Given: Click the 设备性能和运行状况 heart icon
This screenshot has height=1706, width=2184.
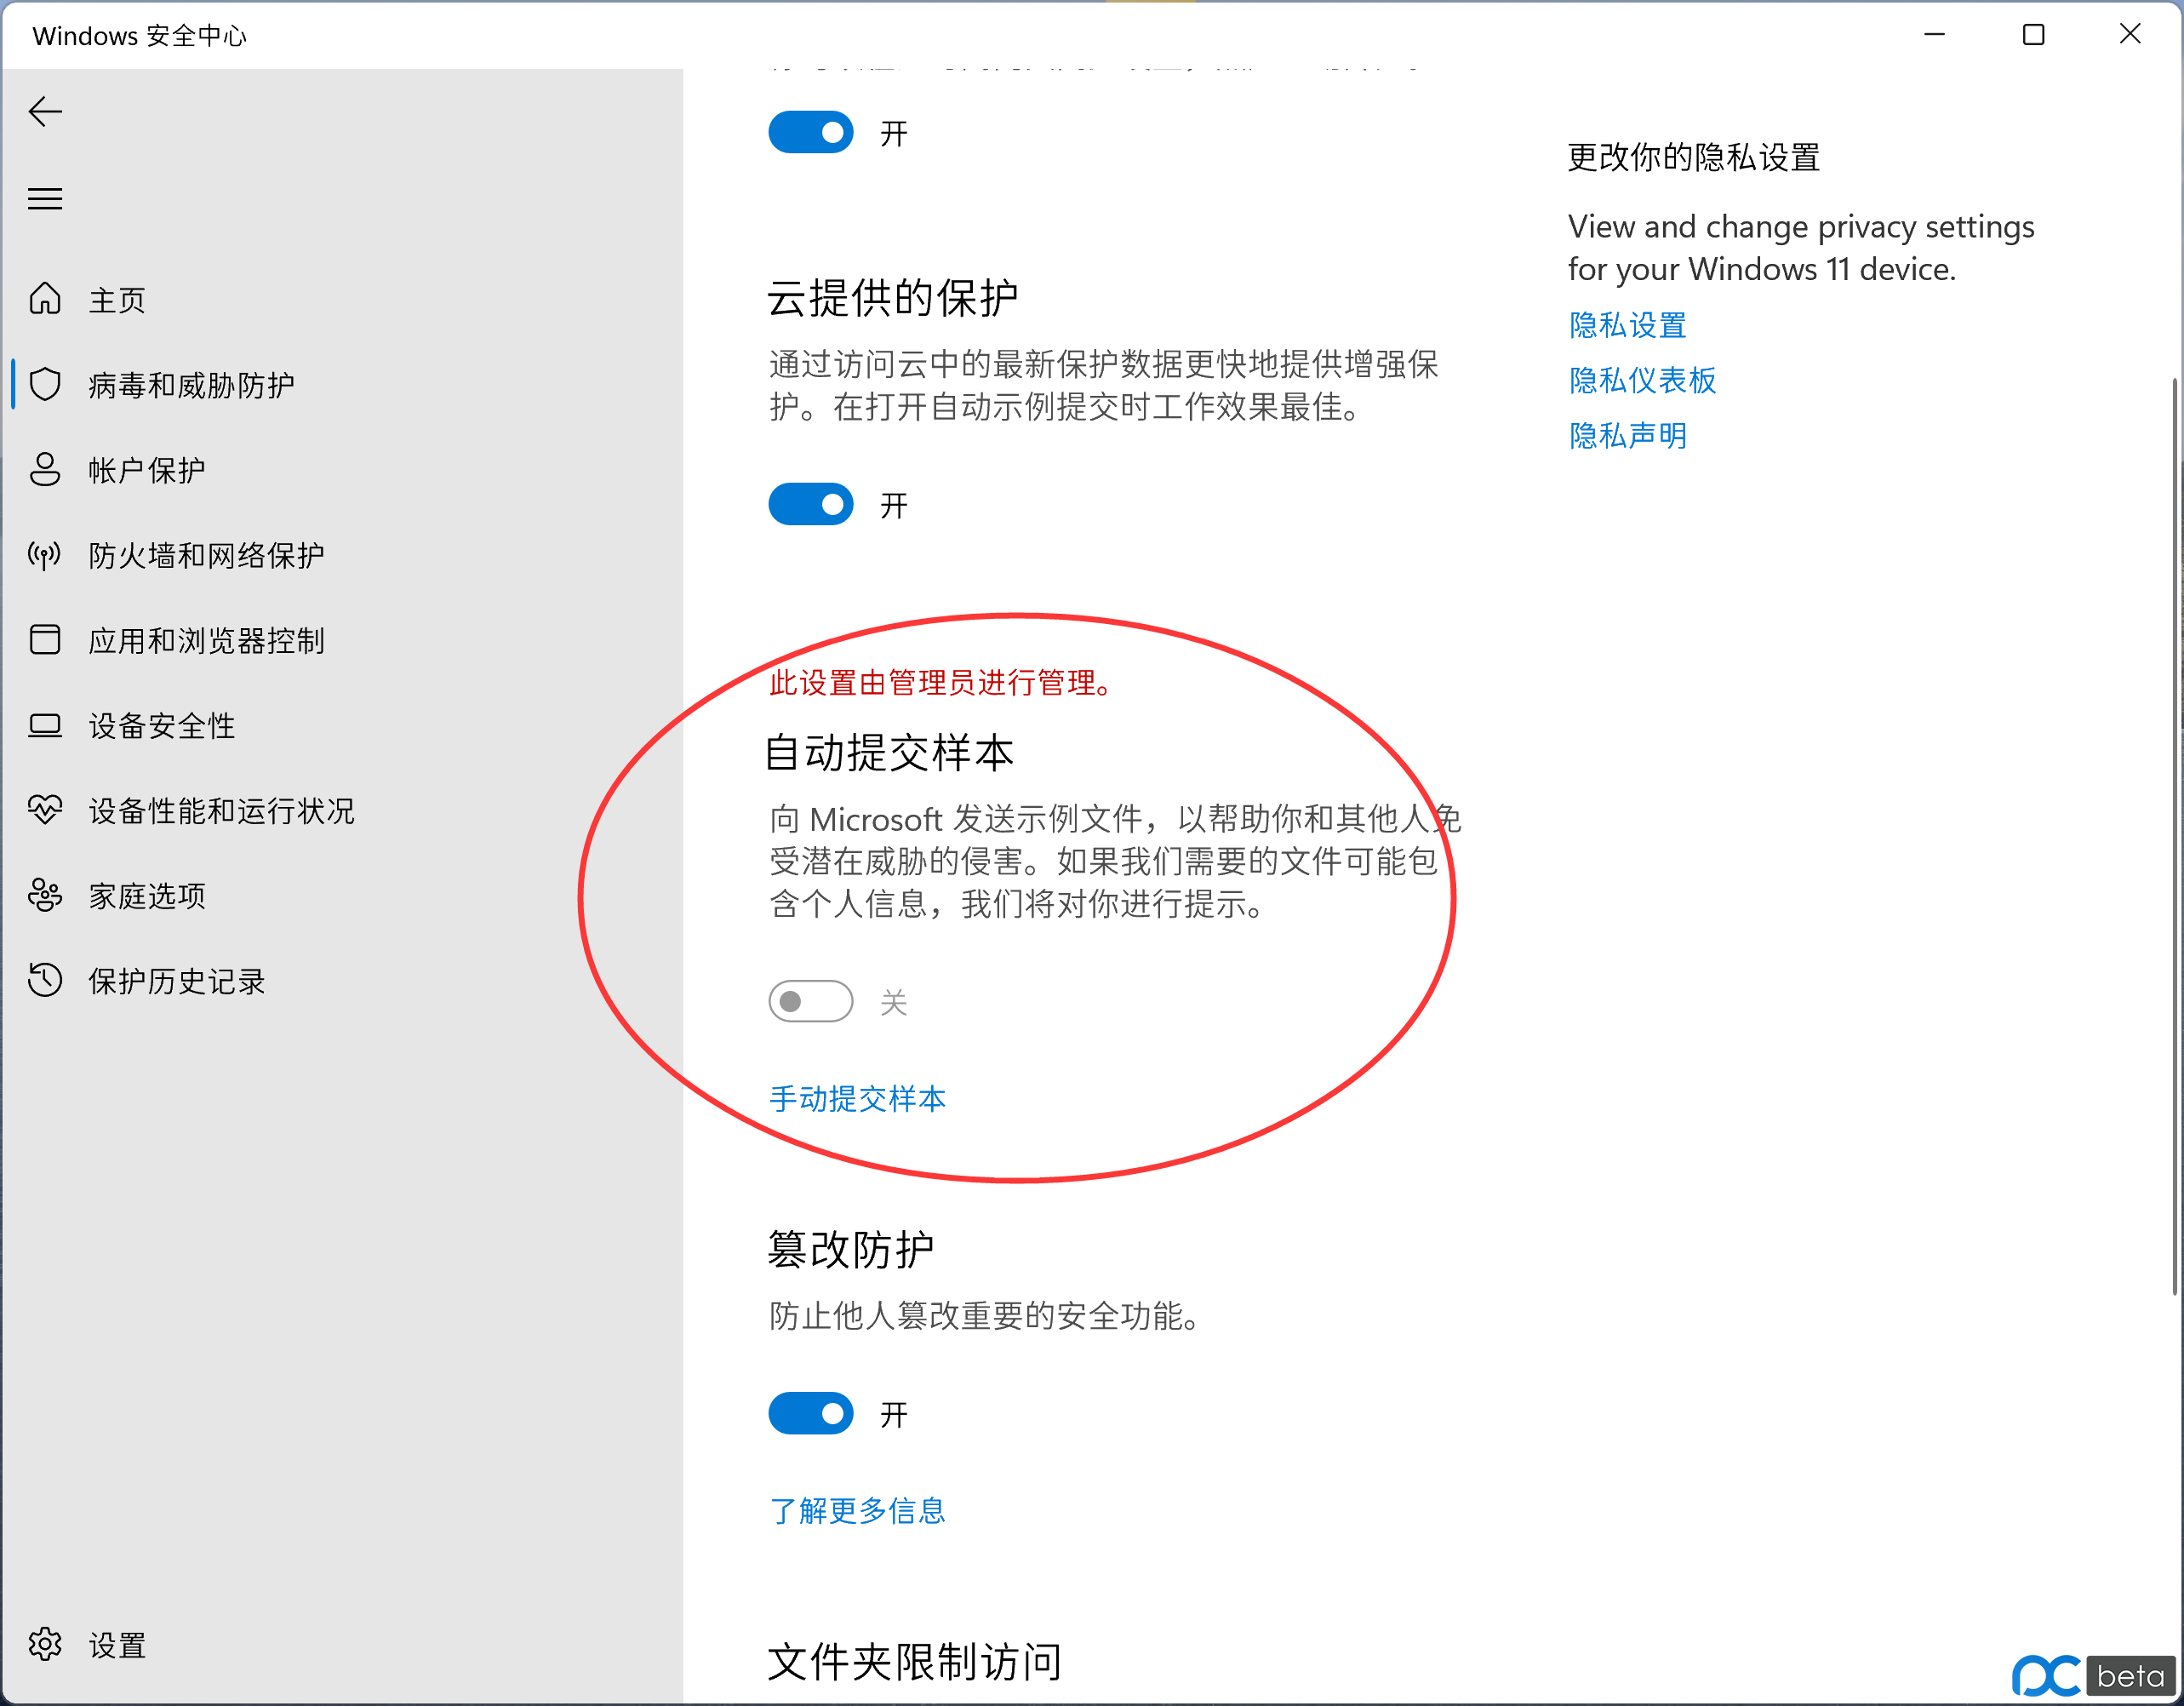Looking at the screenshot, I should click(45, 810).
